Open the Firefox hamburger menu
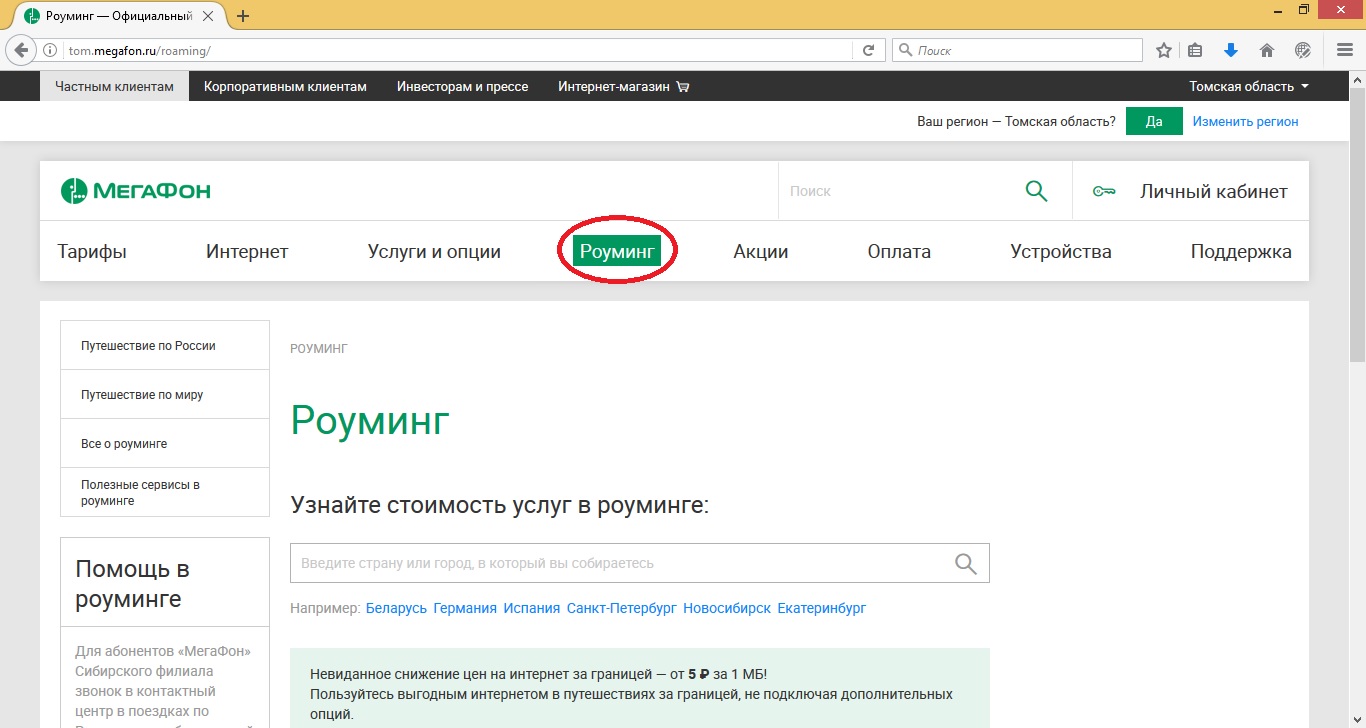The height and width of the screenshot is (728, 1366). pos(1343,49)
